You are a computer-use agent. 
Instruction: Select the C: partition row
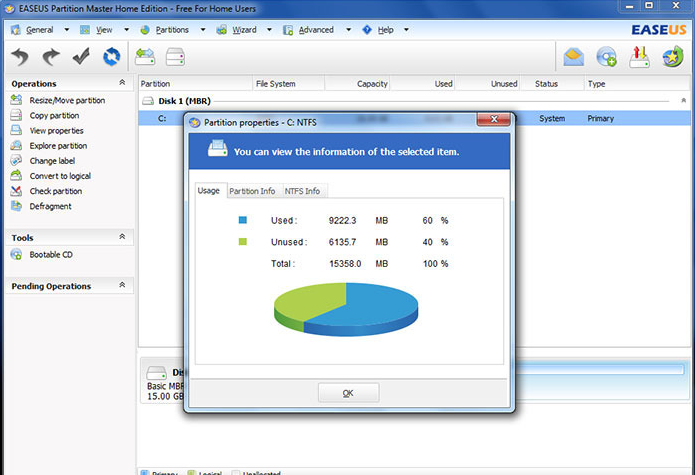tap(414, 118)
